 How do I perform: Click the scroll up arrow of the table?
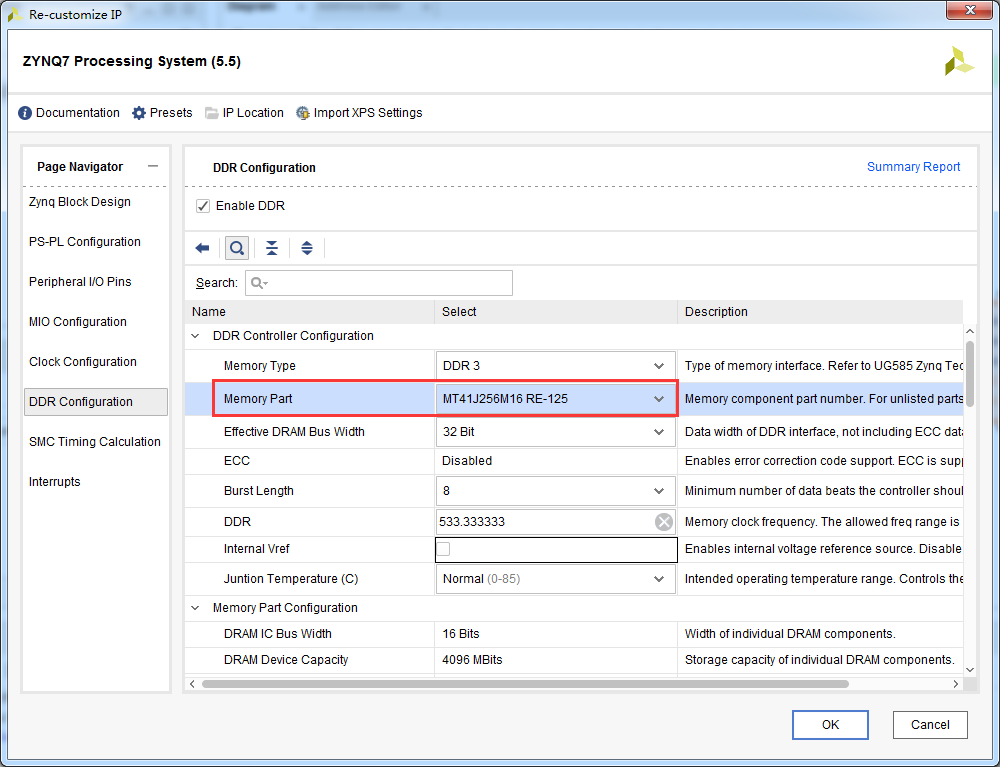970,332
